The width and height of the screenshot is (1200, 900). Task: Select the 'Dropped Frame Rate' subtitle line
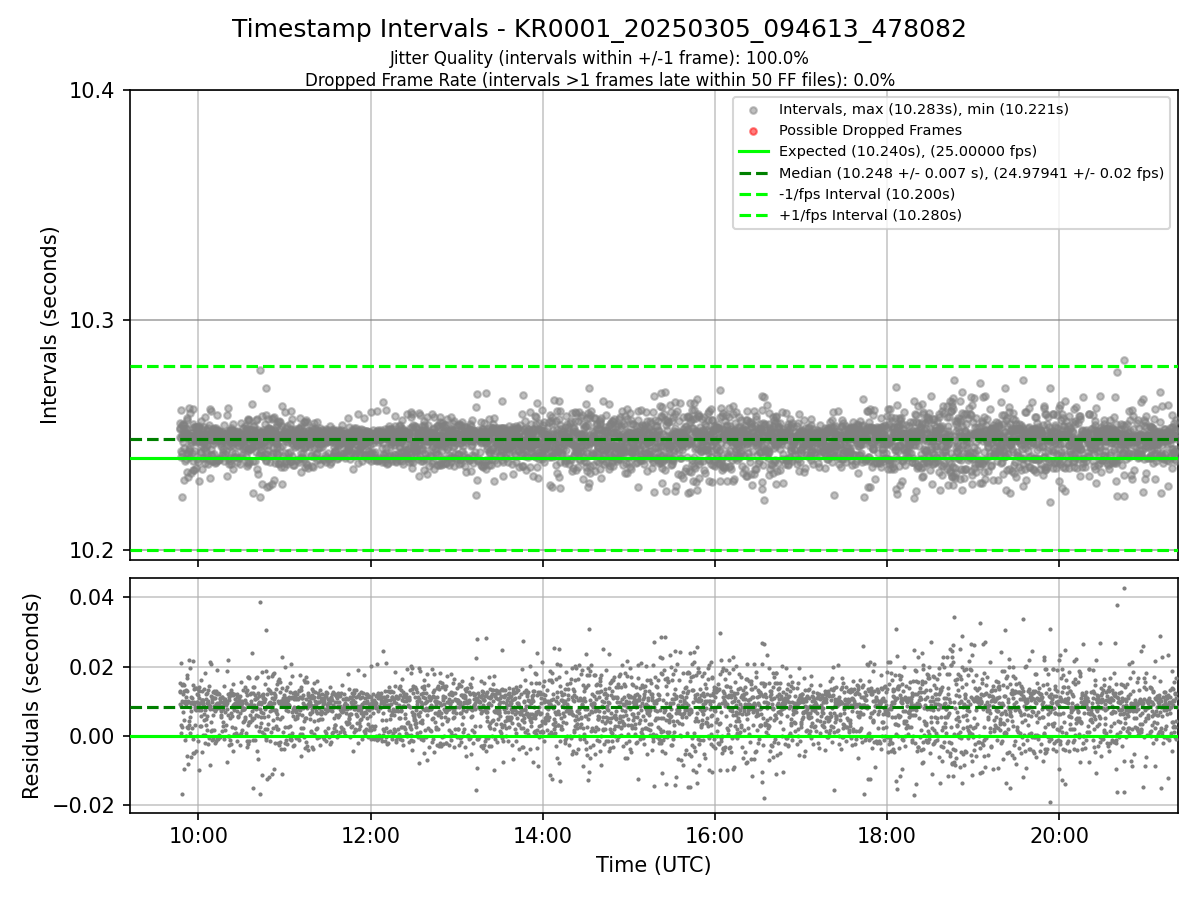coord(599,80)
